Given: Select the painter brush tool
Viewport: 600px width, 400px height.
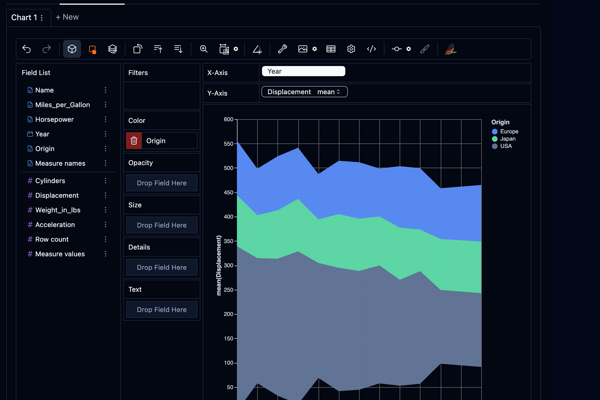Looking at the screenshot, I should click(425, 49).
